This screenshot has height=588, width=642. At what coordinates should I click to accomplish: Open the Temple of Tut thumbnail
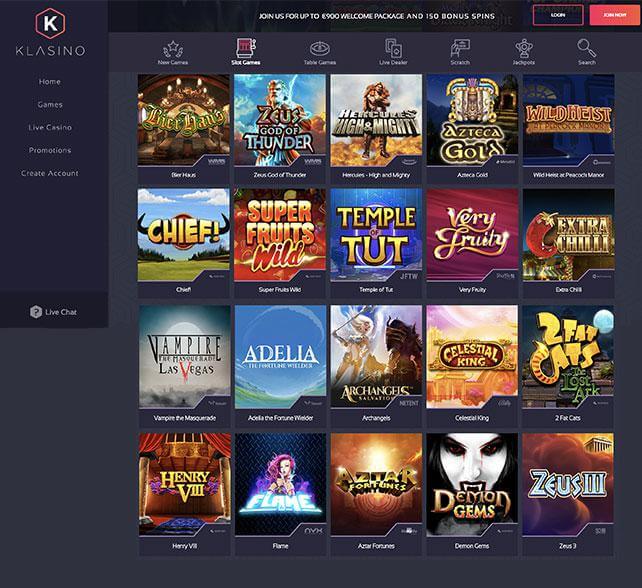(x=376, y=235)
